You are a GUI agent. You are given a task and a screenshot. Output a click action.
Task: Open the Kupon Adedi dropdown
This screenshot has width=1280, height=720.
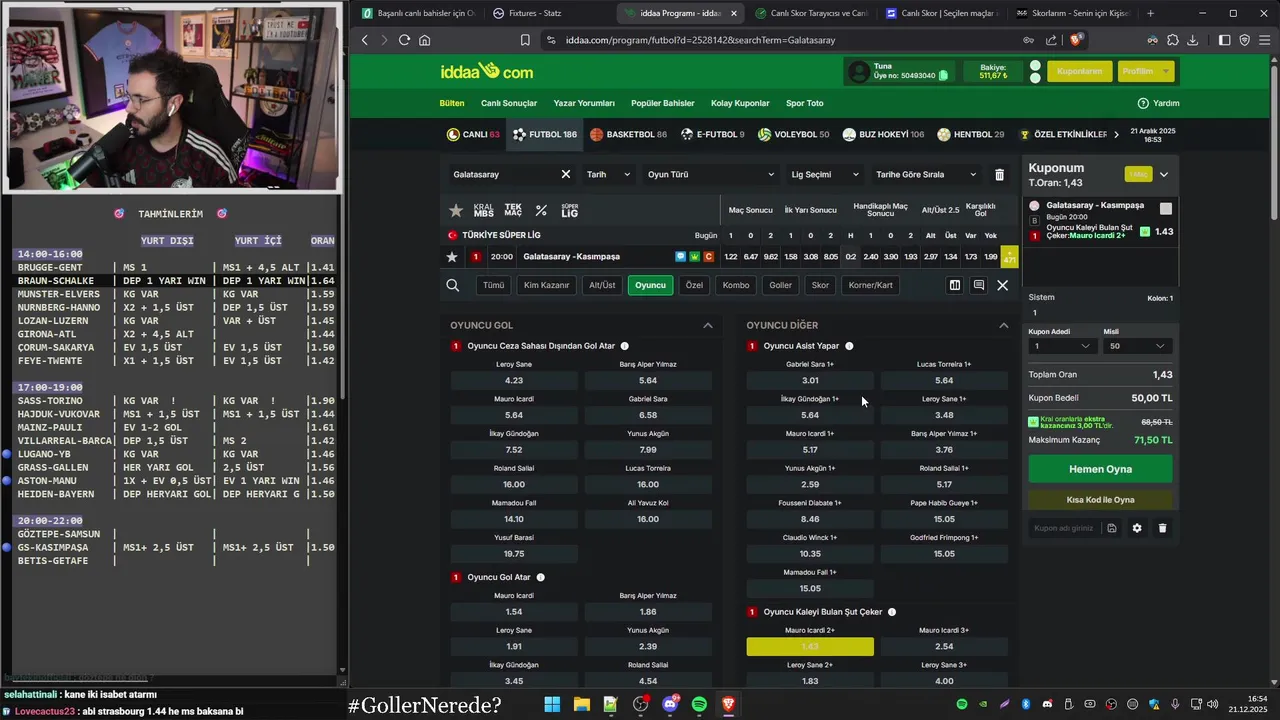pos(1061,346)
